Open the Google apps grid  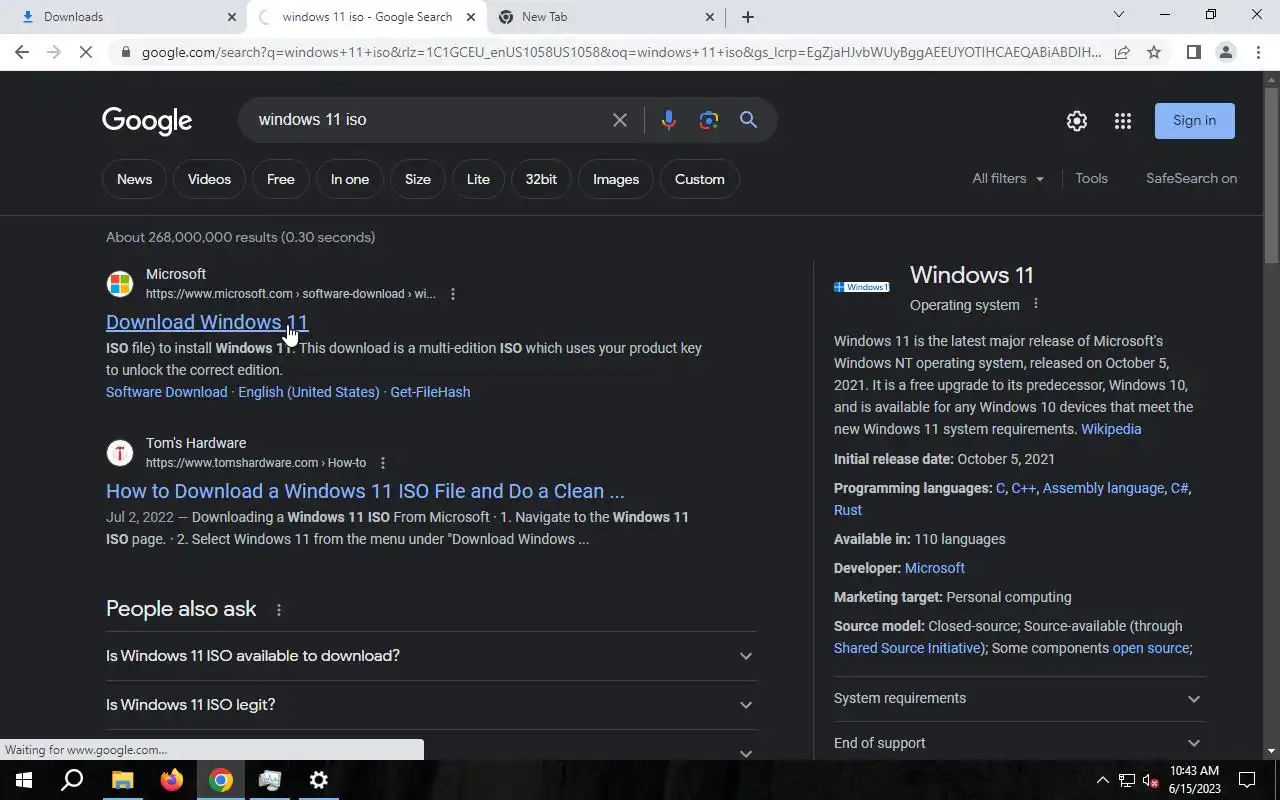click(1123, 121)
